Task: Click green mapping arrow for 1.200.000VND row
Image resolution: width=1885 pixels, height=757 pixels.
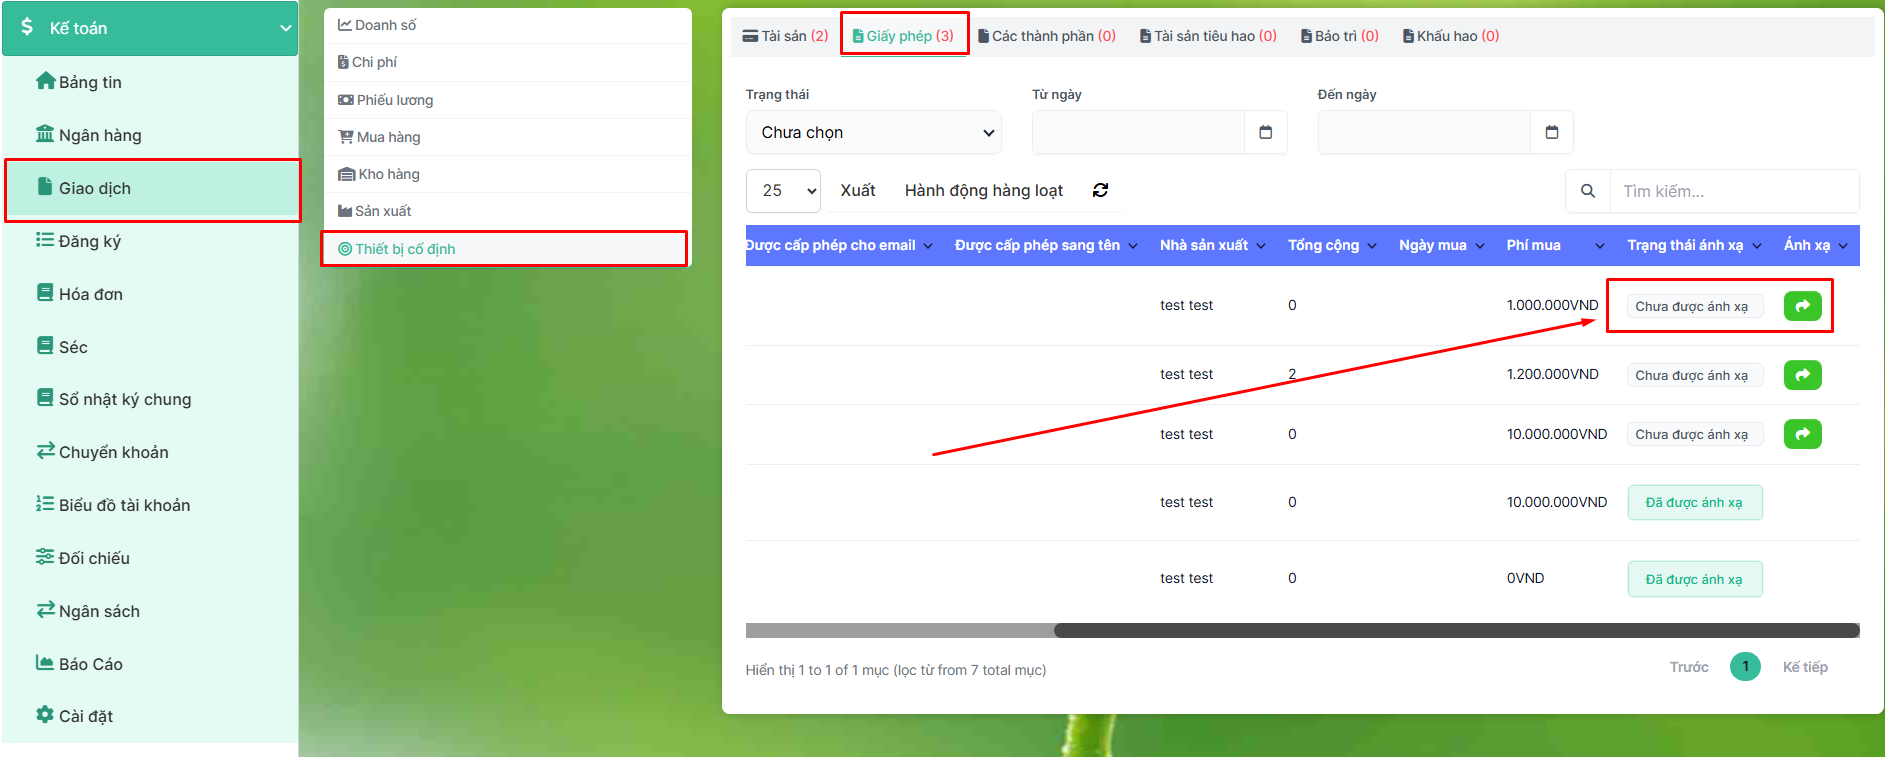Action: pyautogui.click(x=1802, y=375)
